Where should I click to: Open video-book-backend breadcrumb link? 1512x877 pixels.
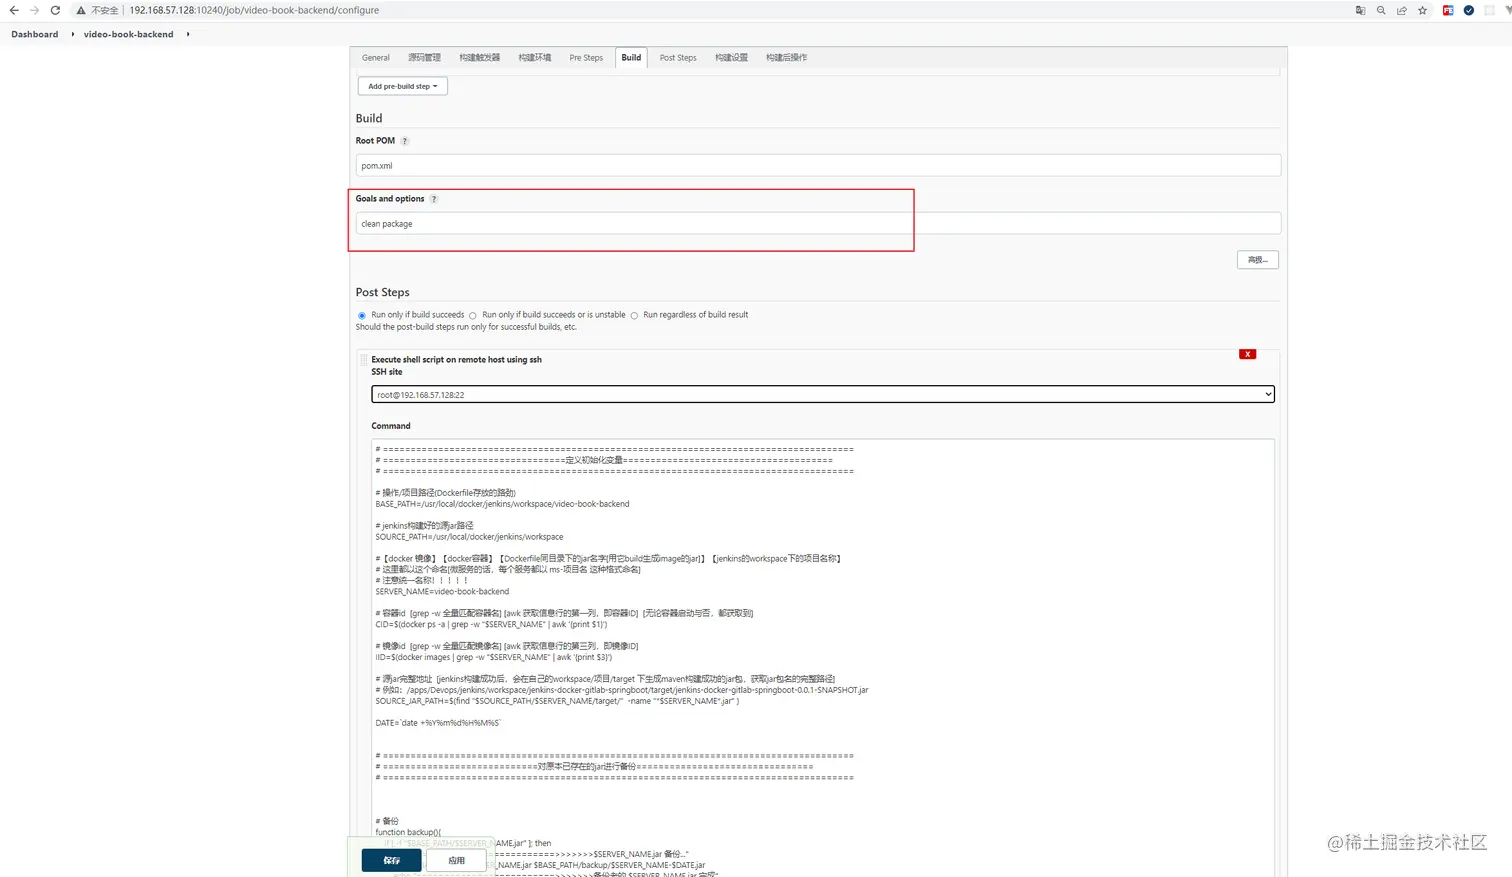[129, 34]
